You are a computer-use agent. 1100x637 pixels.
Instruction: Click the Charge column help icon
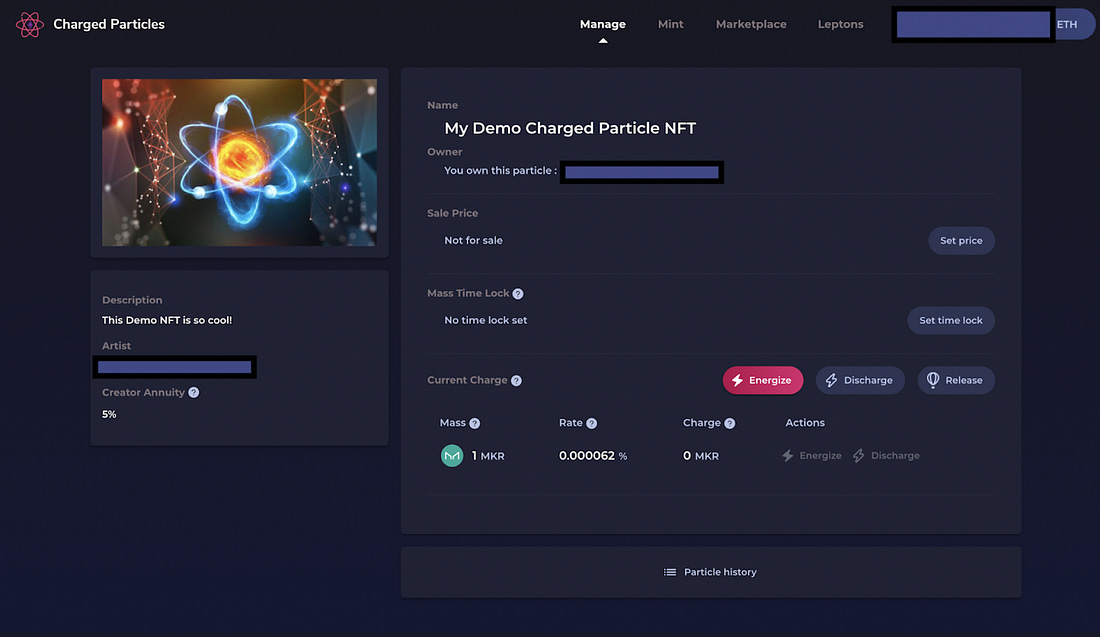click(730, 423)
